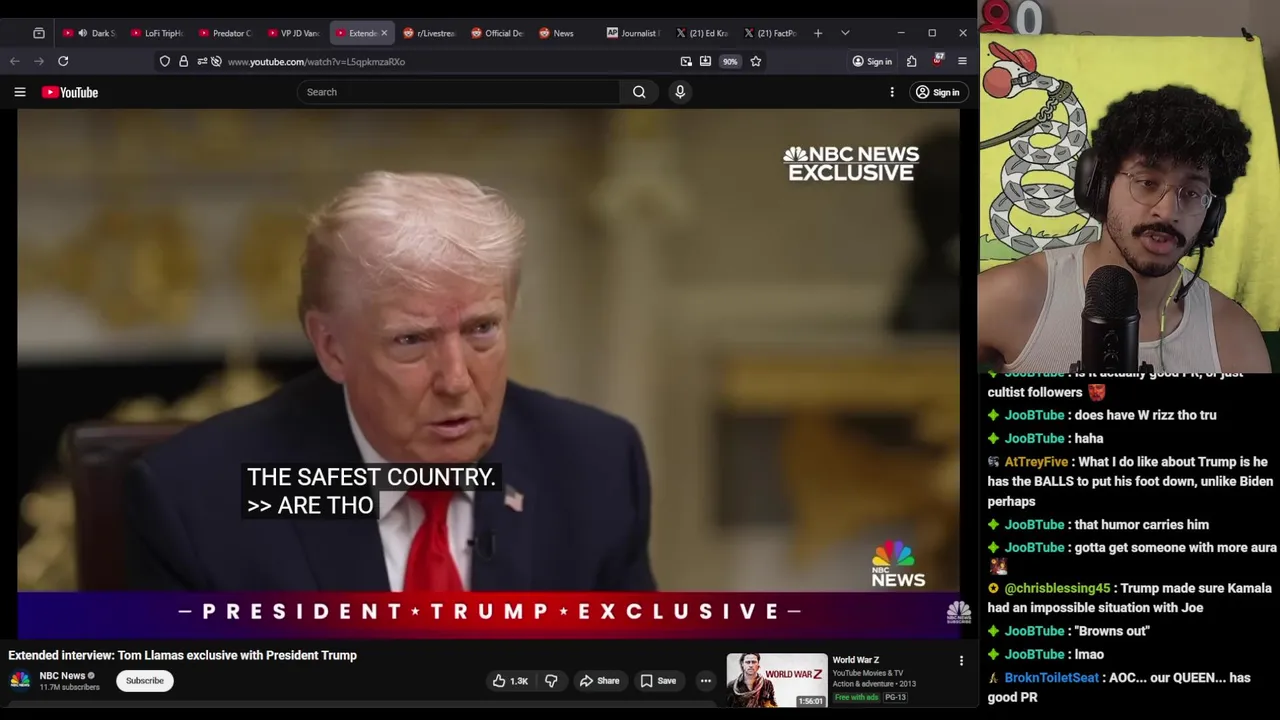This screenshot has width=1280, height=720.
Task: Open Firefox application hamburger menu
Action: coord(962,61)
